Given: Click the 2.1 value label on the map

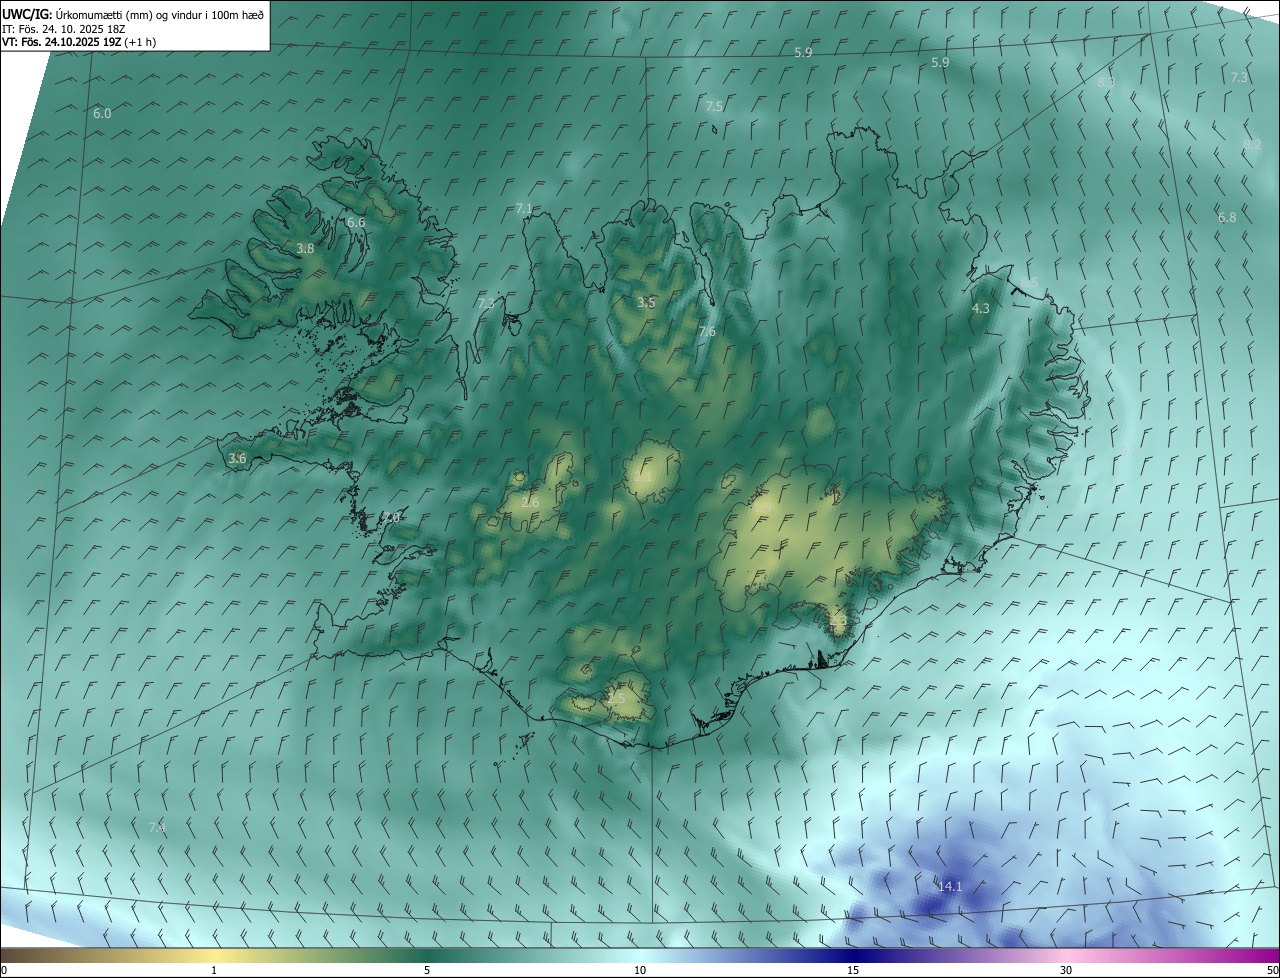Looking at the screenshot, I should click(x=643, y=478).
